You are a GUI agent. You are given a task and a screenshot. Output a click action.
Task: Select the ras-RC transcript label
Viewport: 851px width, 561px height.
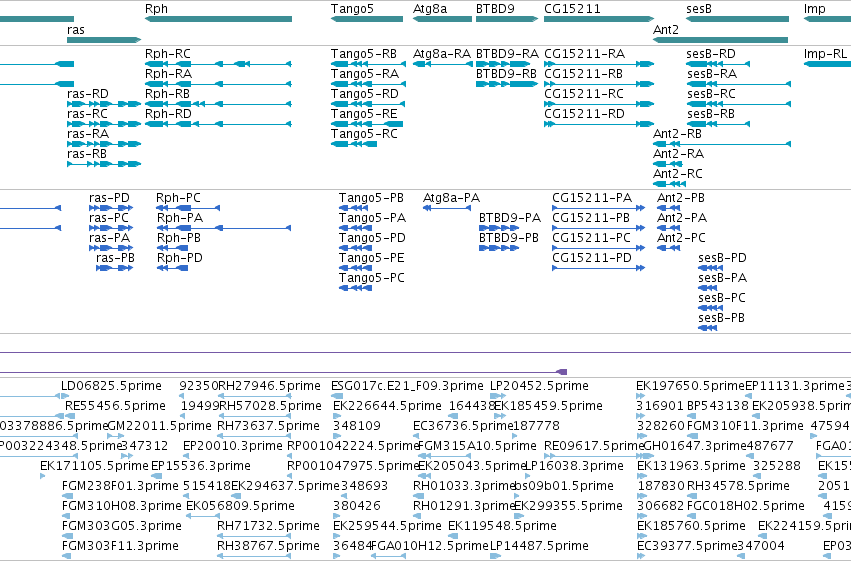click(x=87, y=114)
